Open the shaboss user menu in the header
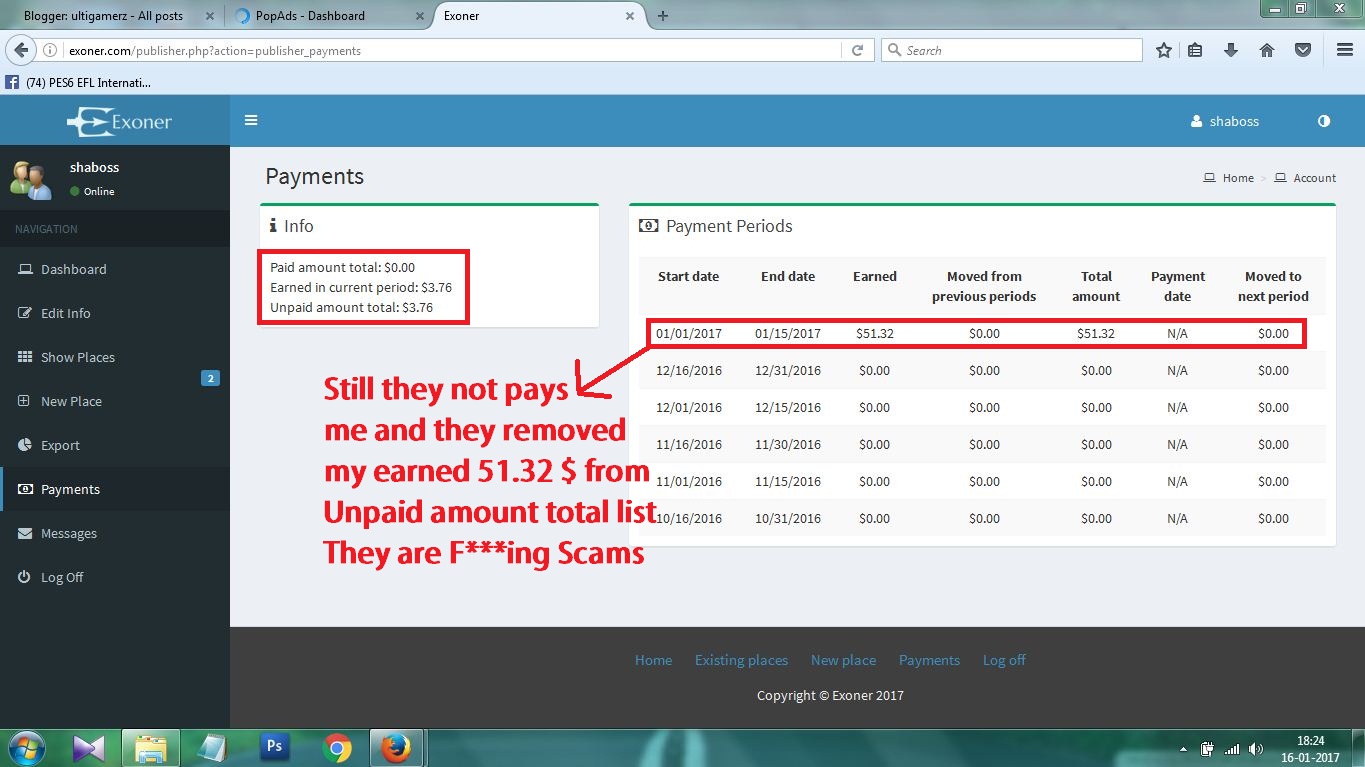Screen dimensions: 1365x767 (x=1225, y=121)
